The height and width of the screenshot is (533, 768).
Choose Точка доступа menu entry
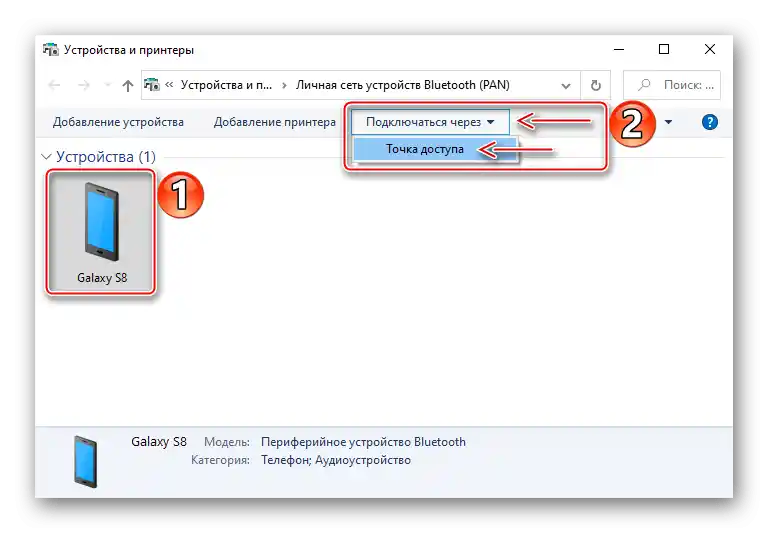[x=435, y=149]
